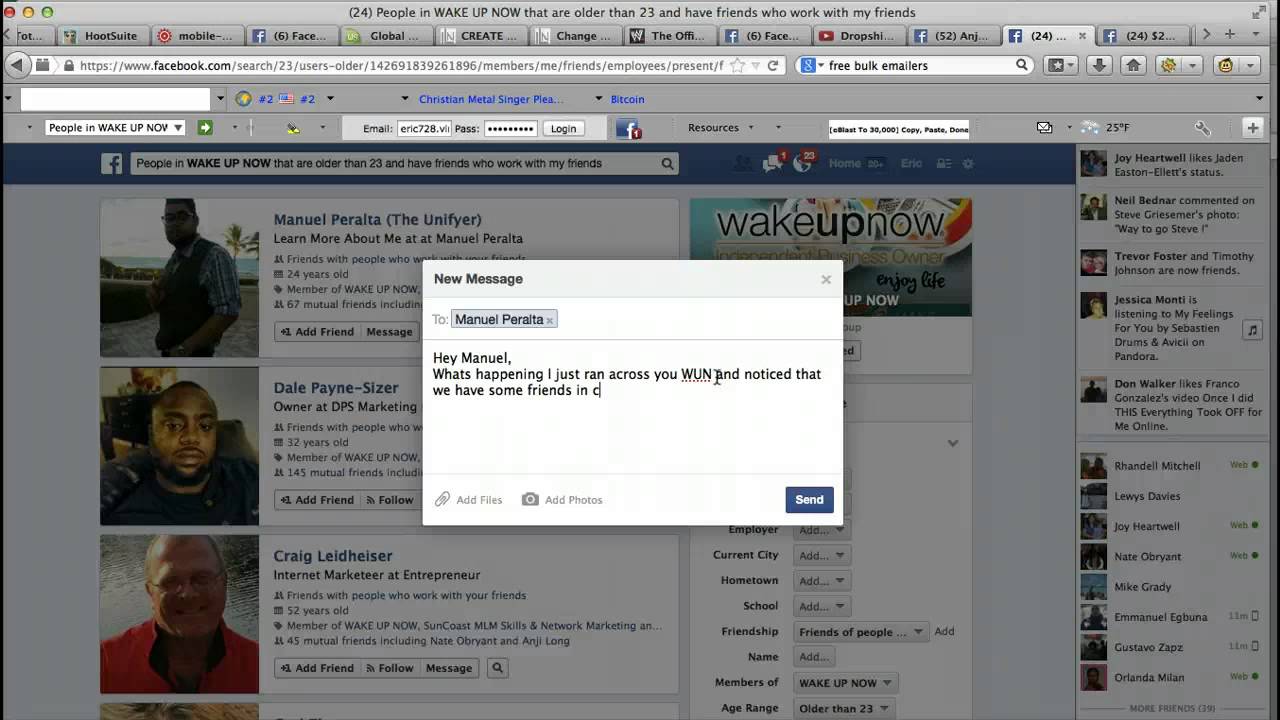Image resolution: width=1280 pixels, height=720 pixels.
Task: Switch to The Offi... browser tab
Action: pos(670,36)
